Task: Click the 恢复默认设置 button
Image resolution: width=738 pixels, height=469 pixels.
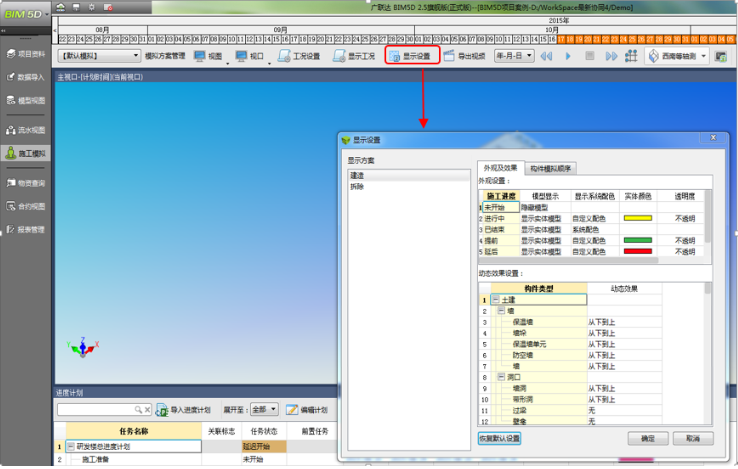Action: point(499,438)
